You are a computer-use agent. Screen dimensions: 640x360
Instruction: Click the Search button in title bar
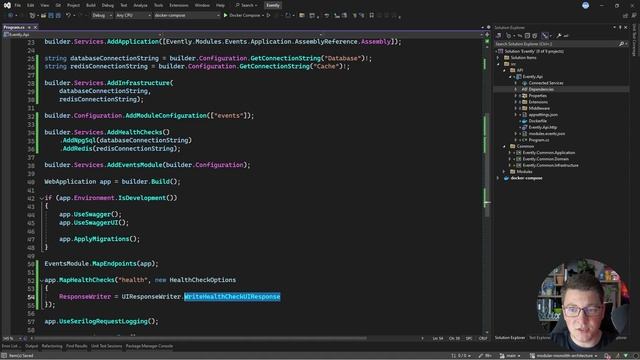point(246,5)
